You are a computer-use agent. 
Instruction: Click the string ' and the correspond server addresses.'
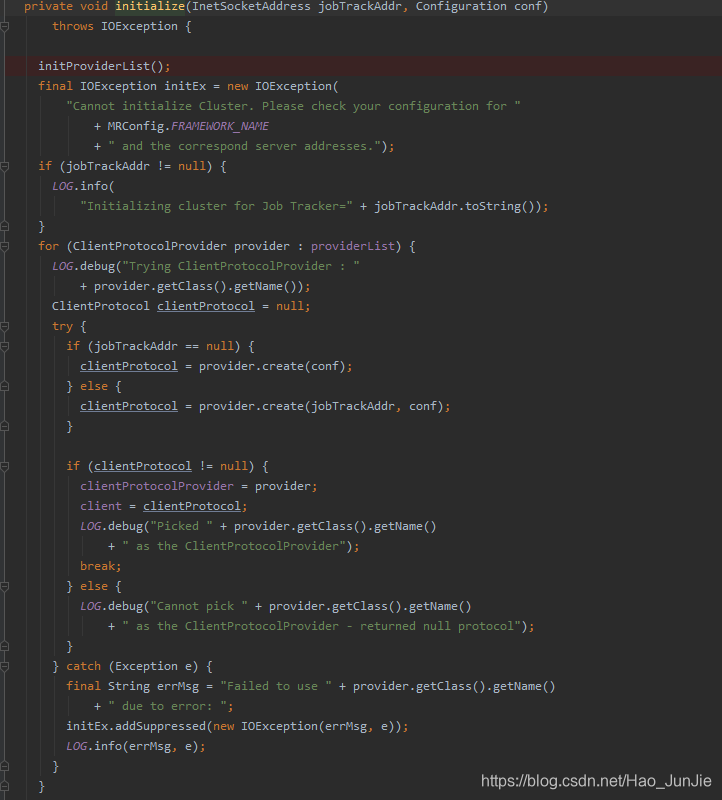tap(244, 146)
